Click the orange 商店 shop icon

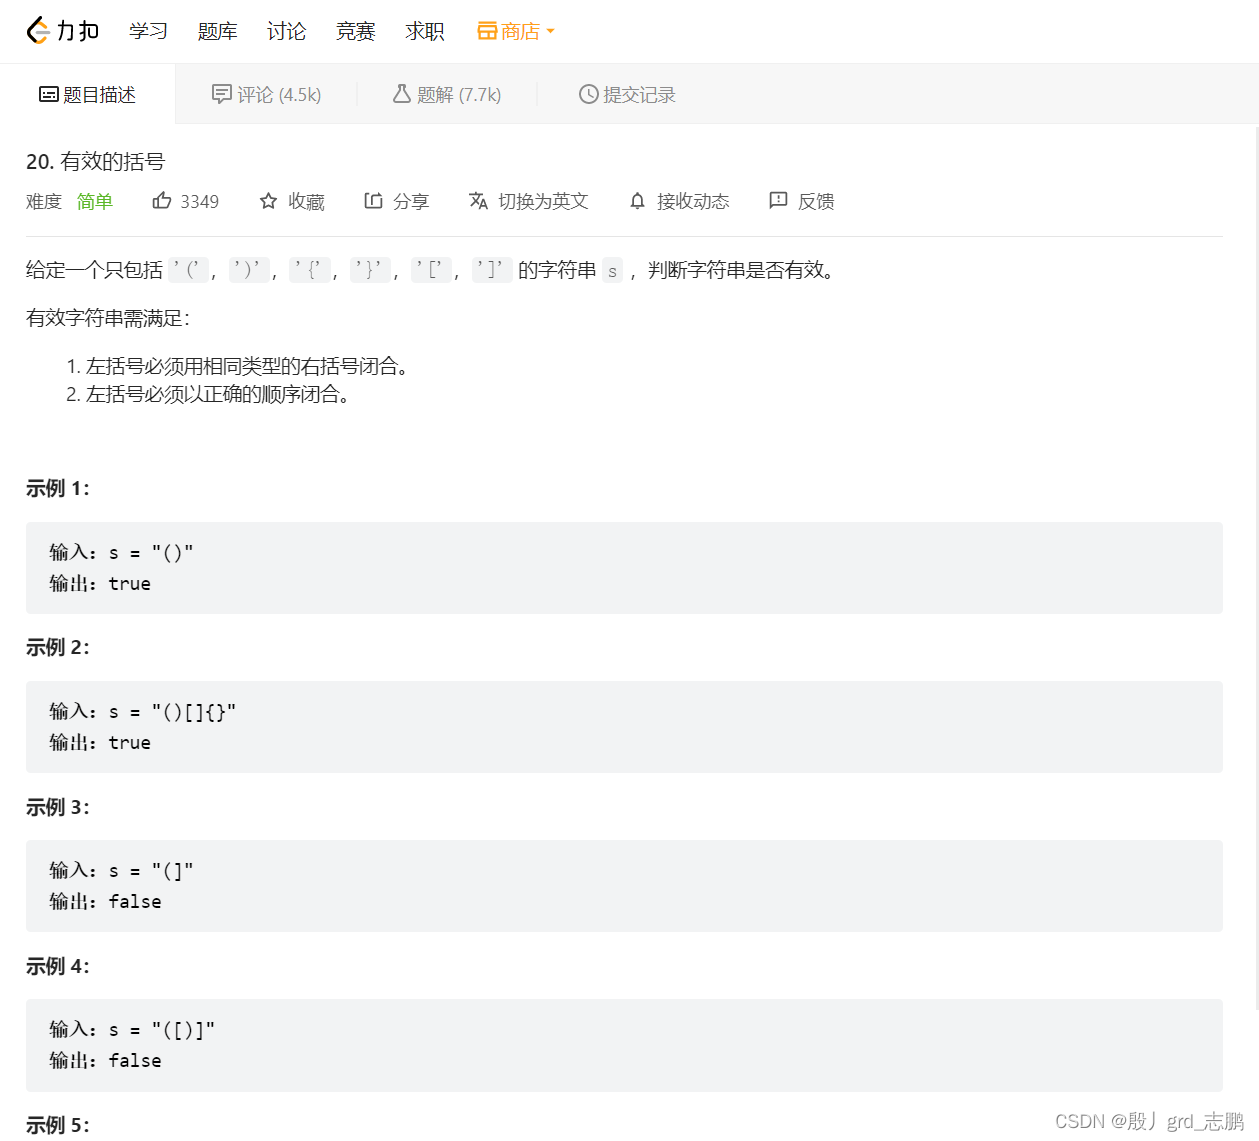487,31
